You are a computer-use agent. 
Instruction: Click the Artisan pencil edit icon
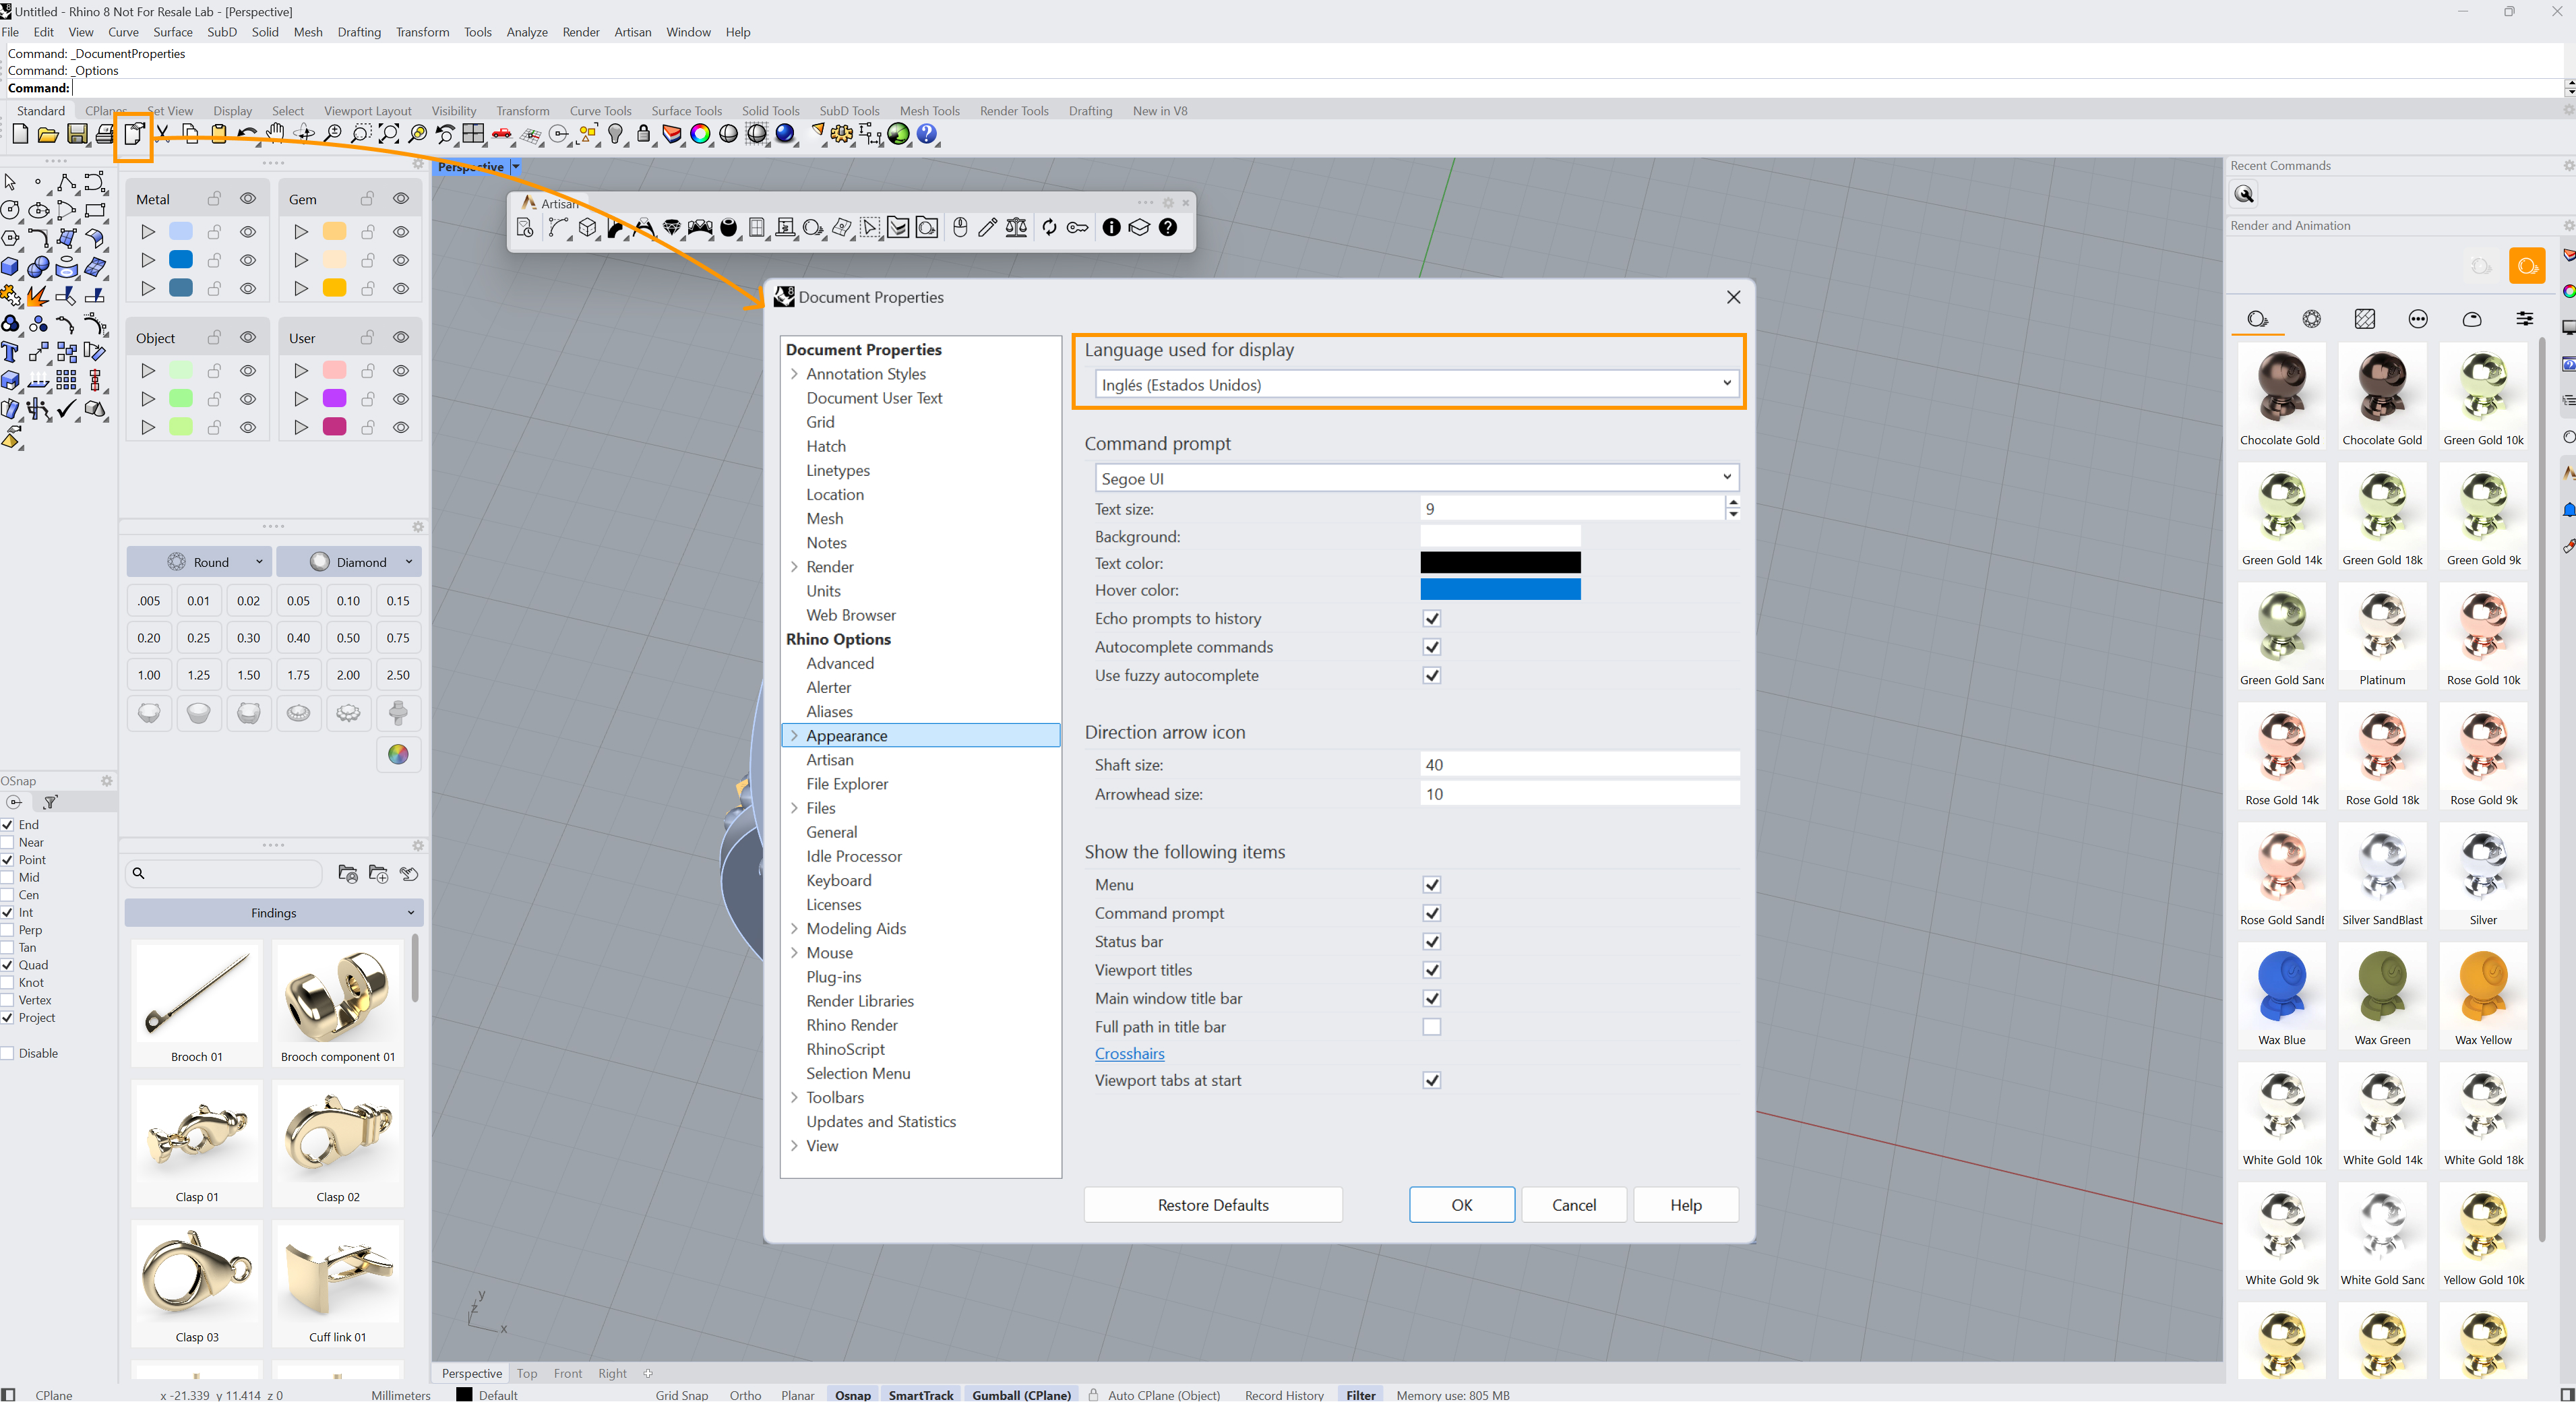point(987,228)
